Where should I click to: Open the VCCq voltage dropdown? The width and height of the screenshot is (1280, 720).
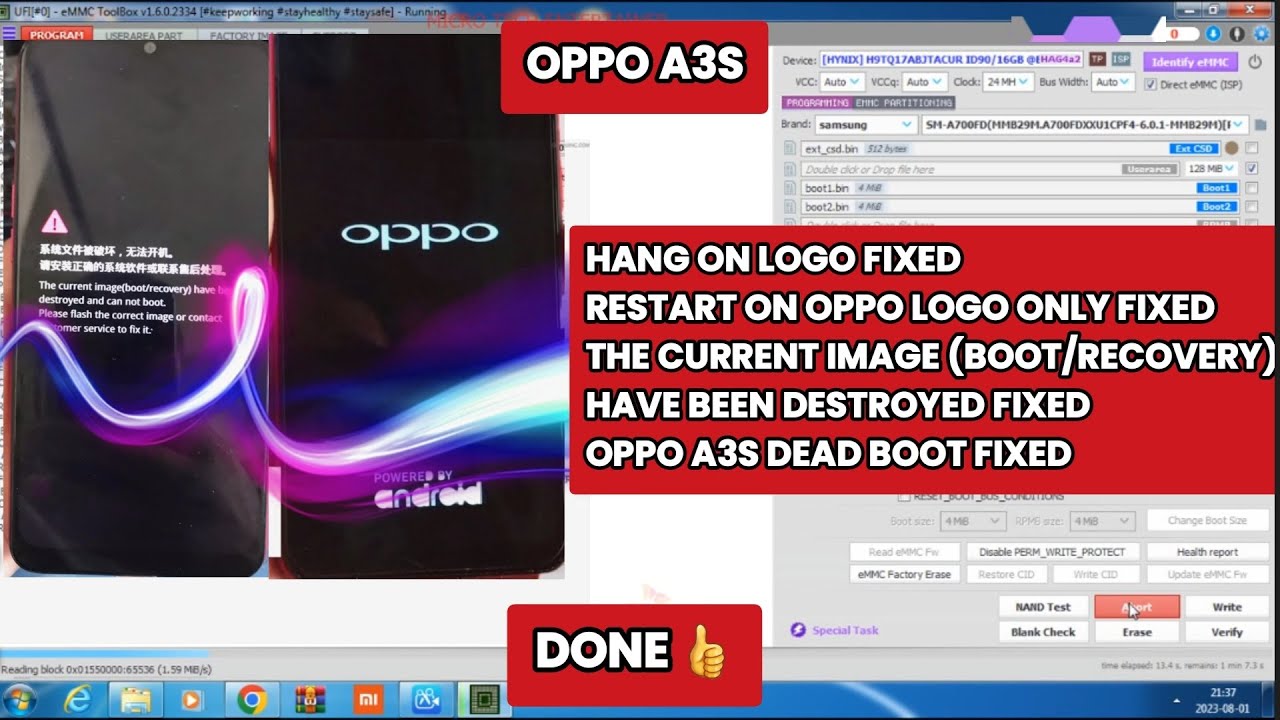[x=925, y=82]
